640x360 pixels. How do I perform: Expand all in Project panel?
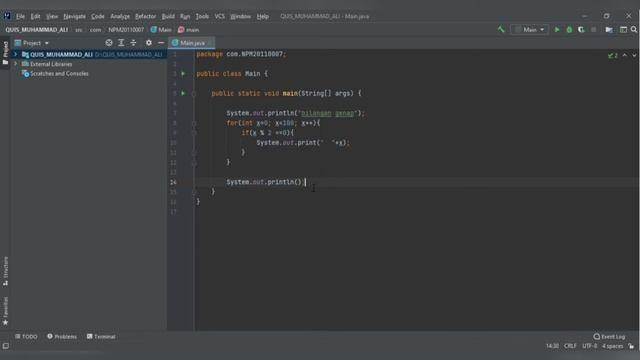[x=121, y=42]
